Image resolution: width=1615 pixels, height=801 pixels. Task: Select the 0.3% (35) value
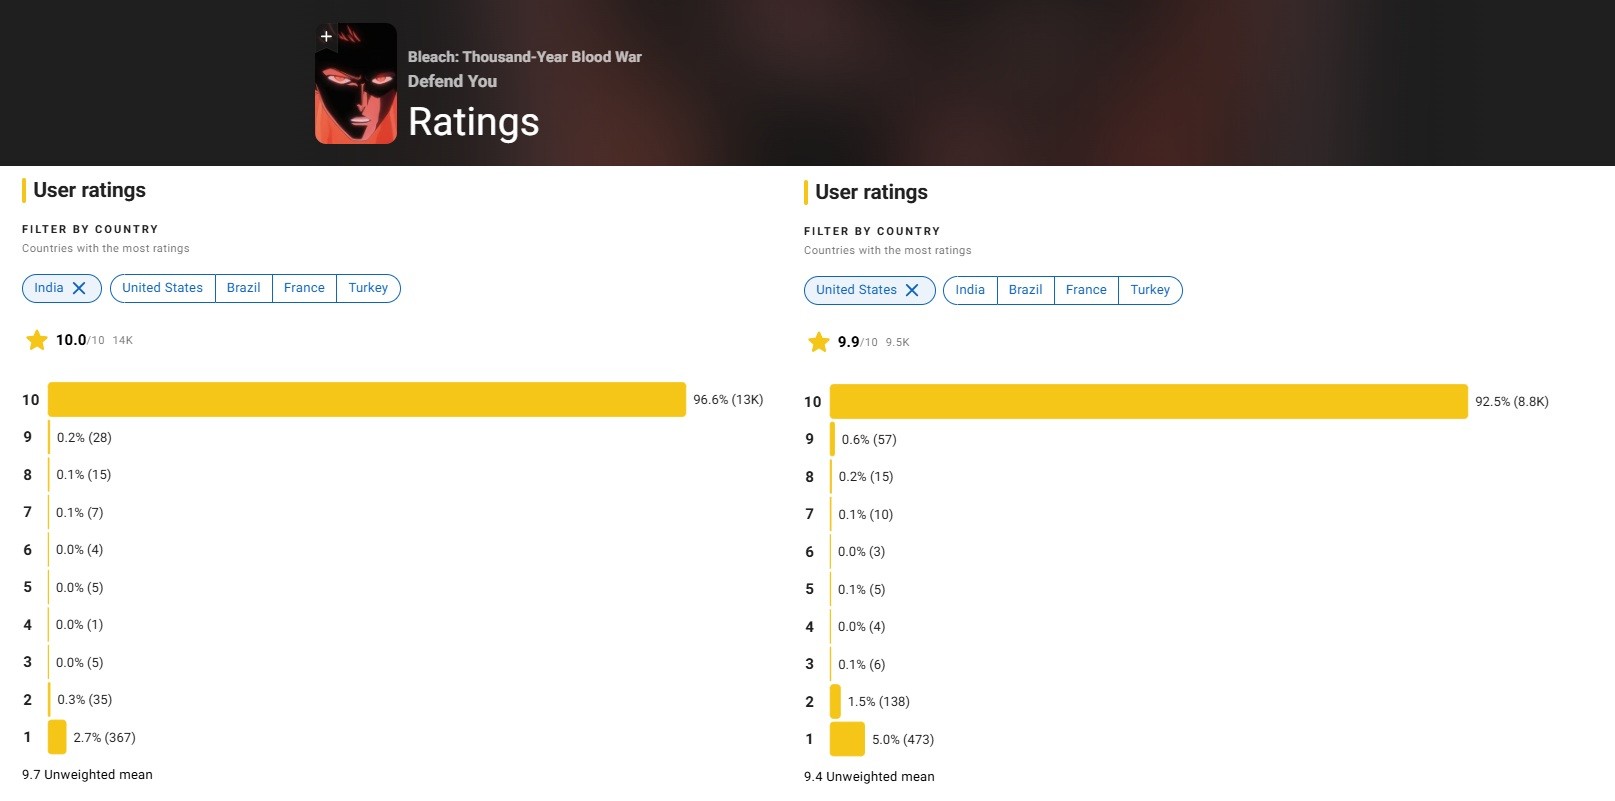pos(85,700)
